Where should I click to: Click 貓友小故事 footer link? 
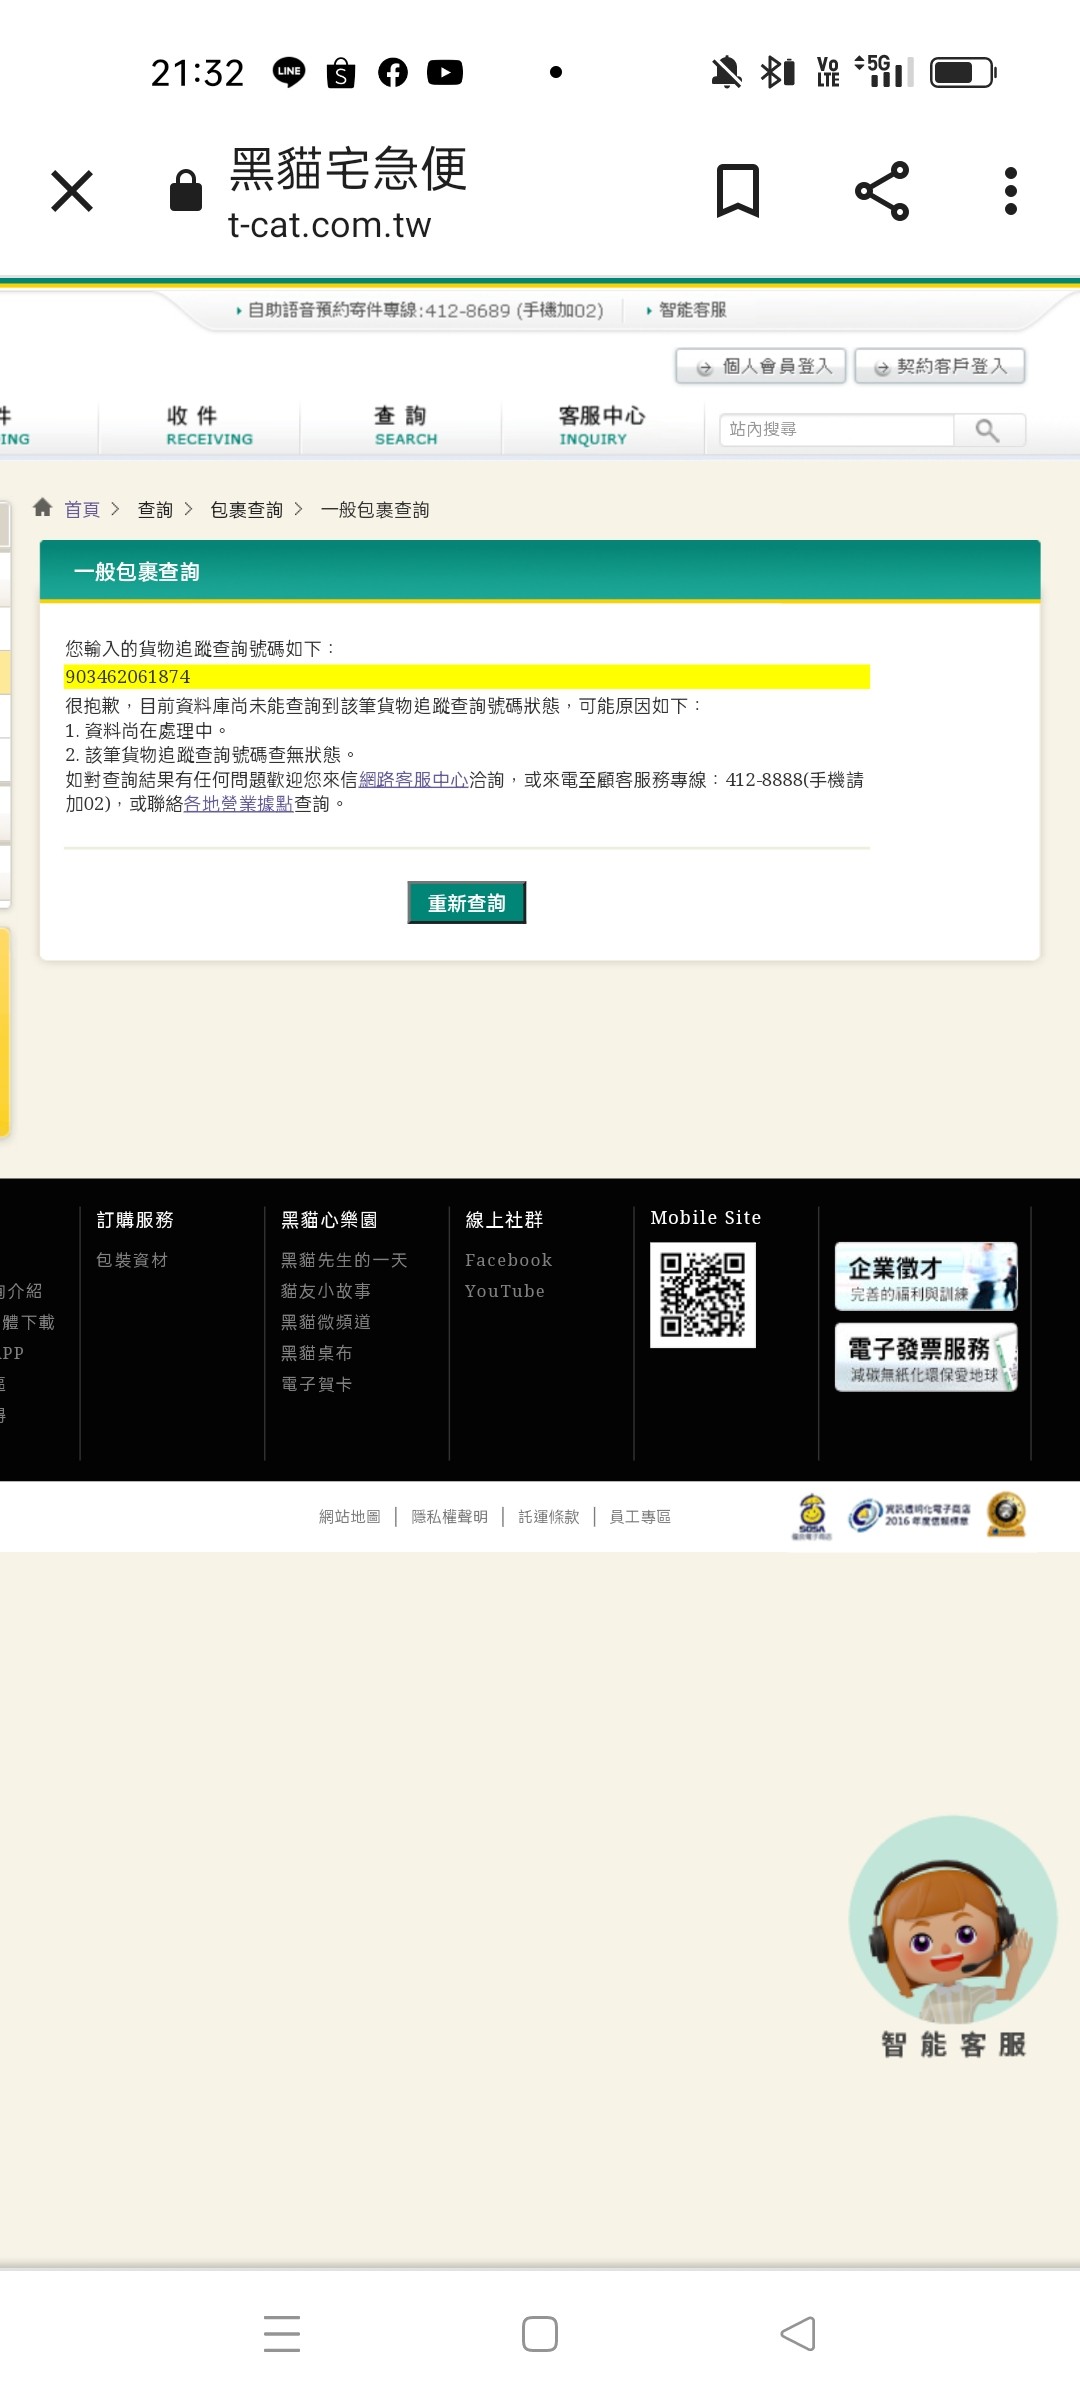326,1292
